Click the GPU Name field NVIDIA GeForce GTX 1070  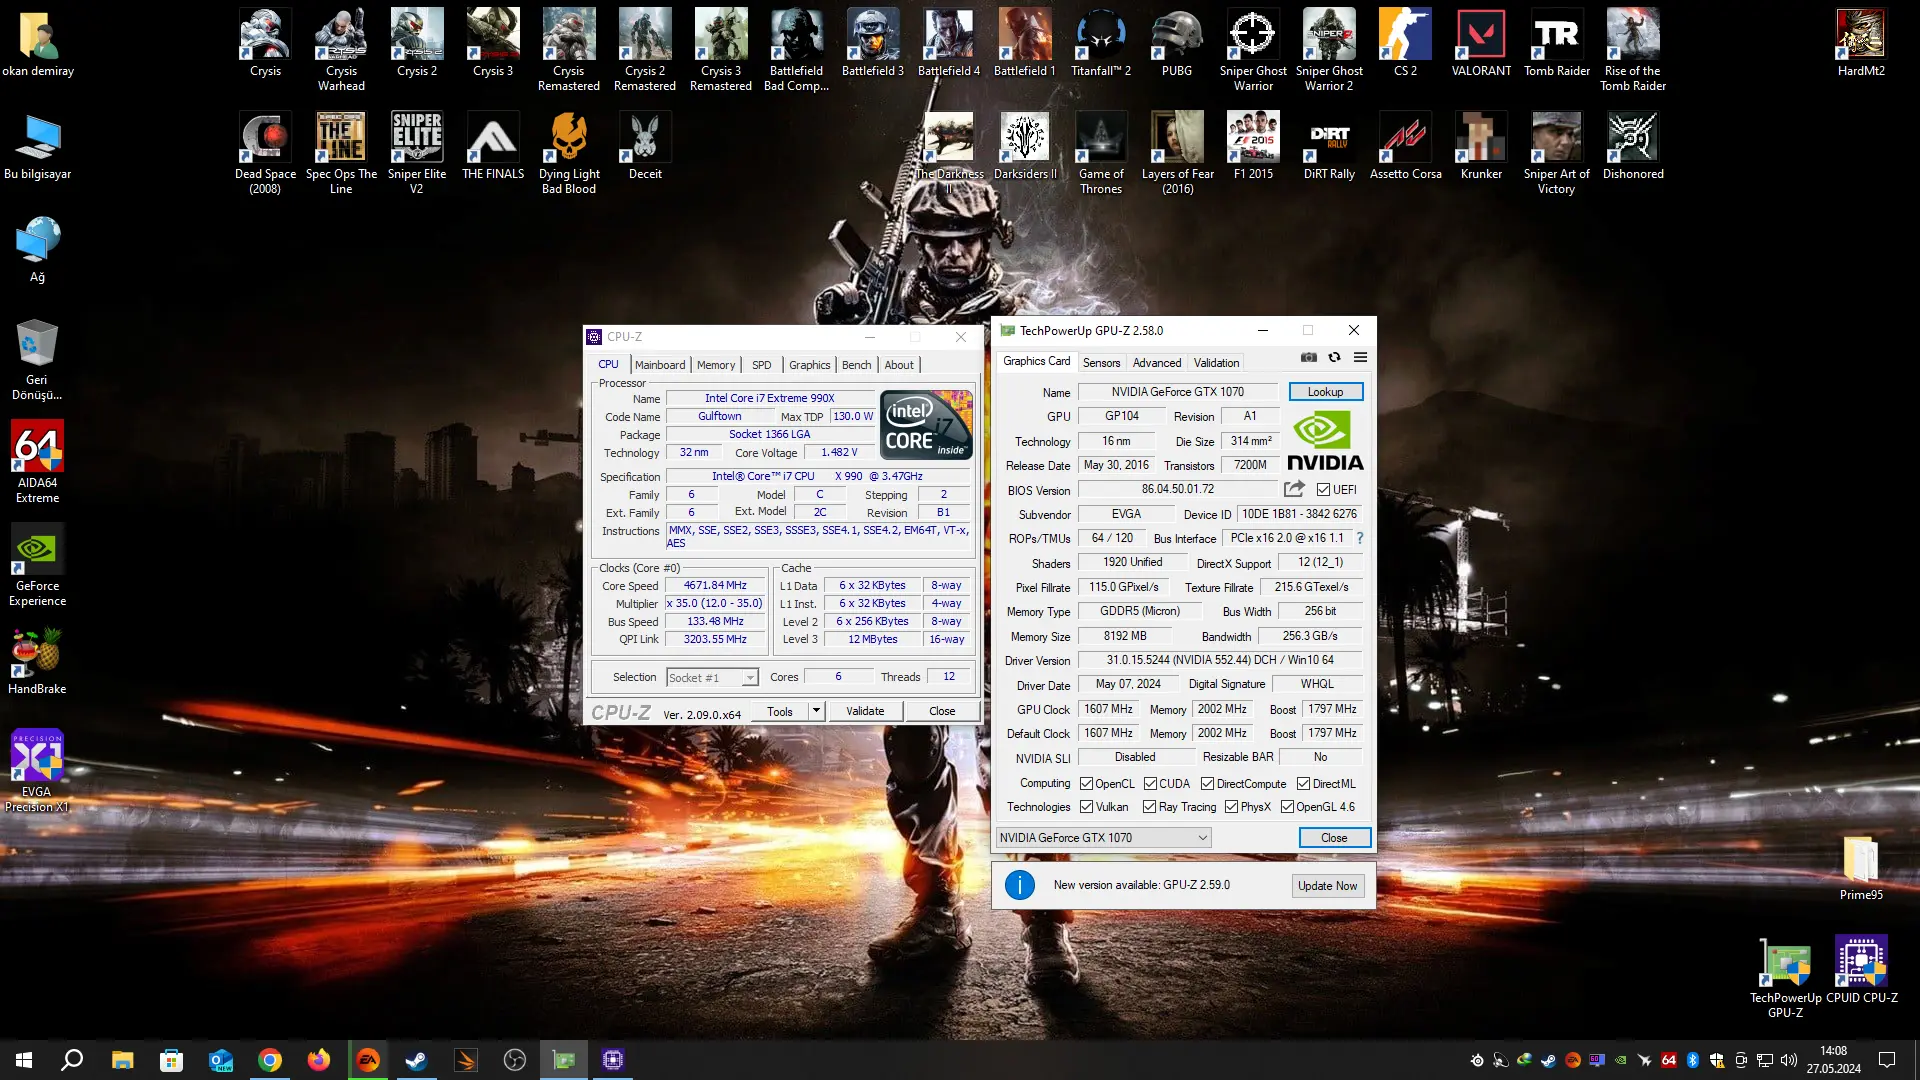(1178, 392)
